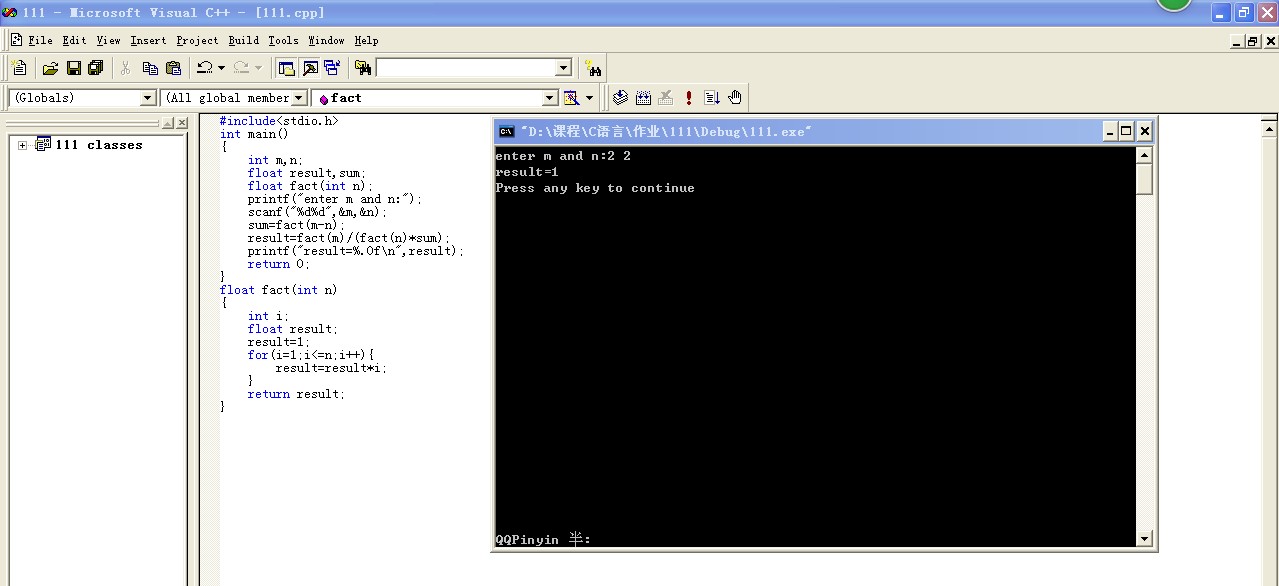Click the Stop Build icon

coord(666,98)
